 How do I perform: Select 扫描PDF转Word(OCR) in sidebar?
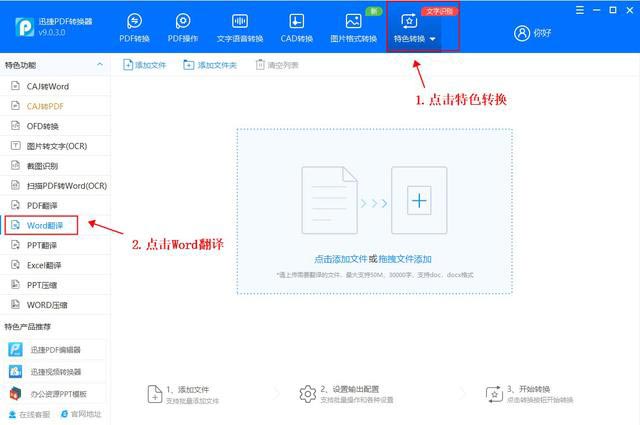[x=55, y=186]
